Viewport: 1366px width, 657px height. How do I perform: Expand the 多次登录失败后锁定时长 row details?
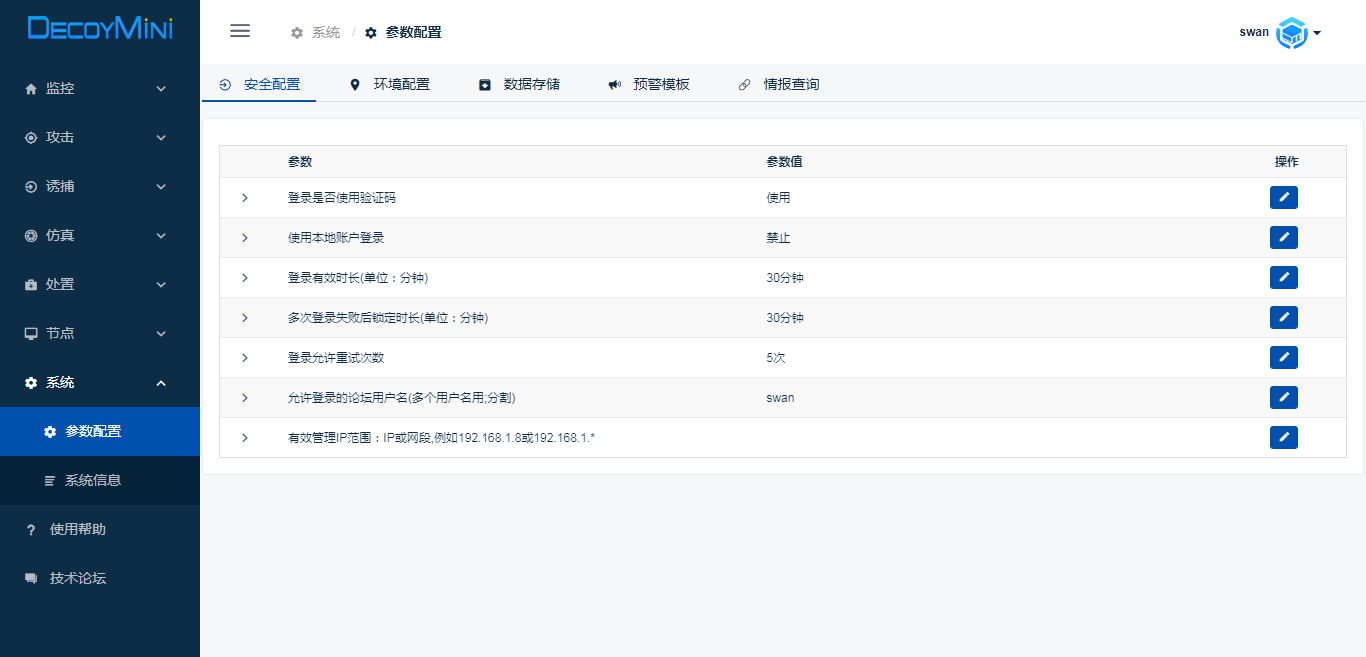(x=245, y=318)
